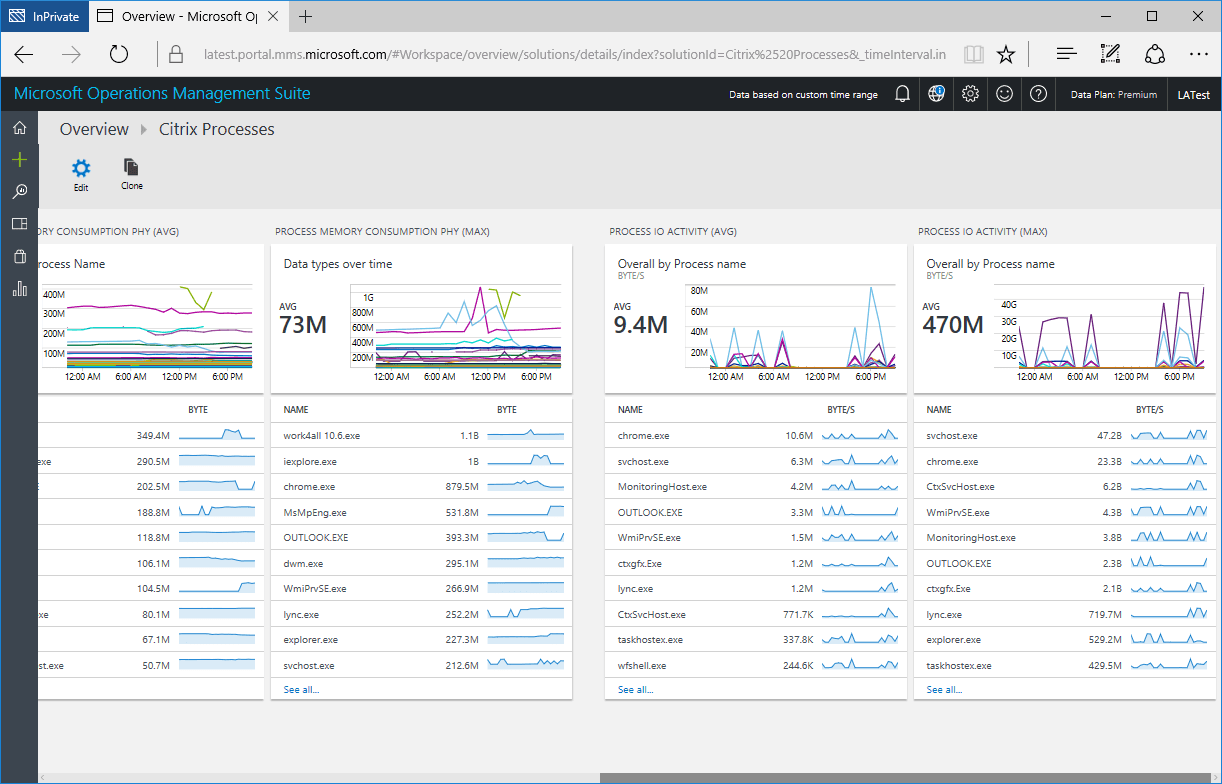
Task: Select WmiPrvSE.exe row with 266.9M
Action: (421, 589)
